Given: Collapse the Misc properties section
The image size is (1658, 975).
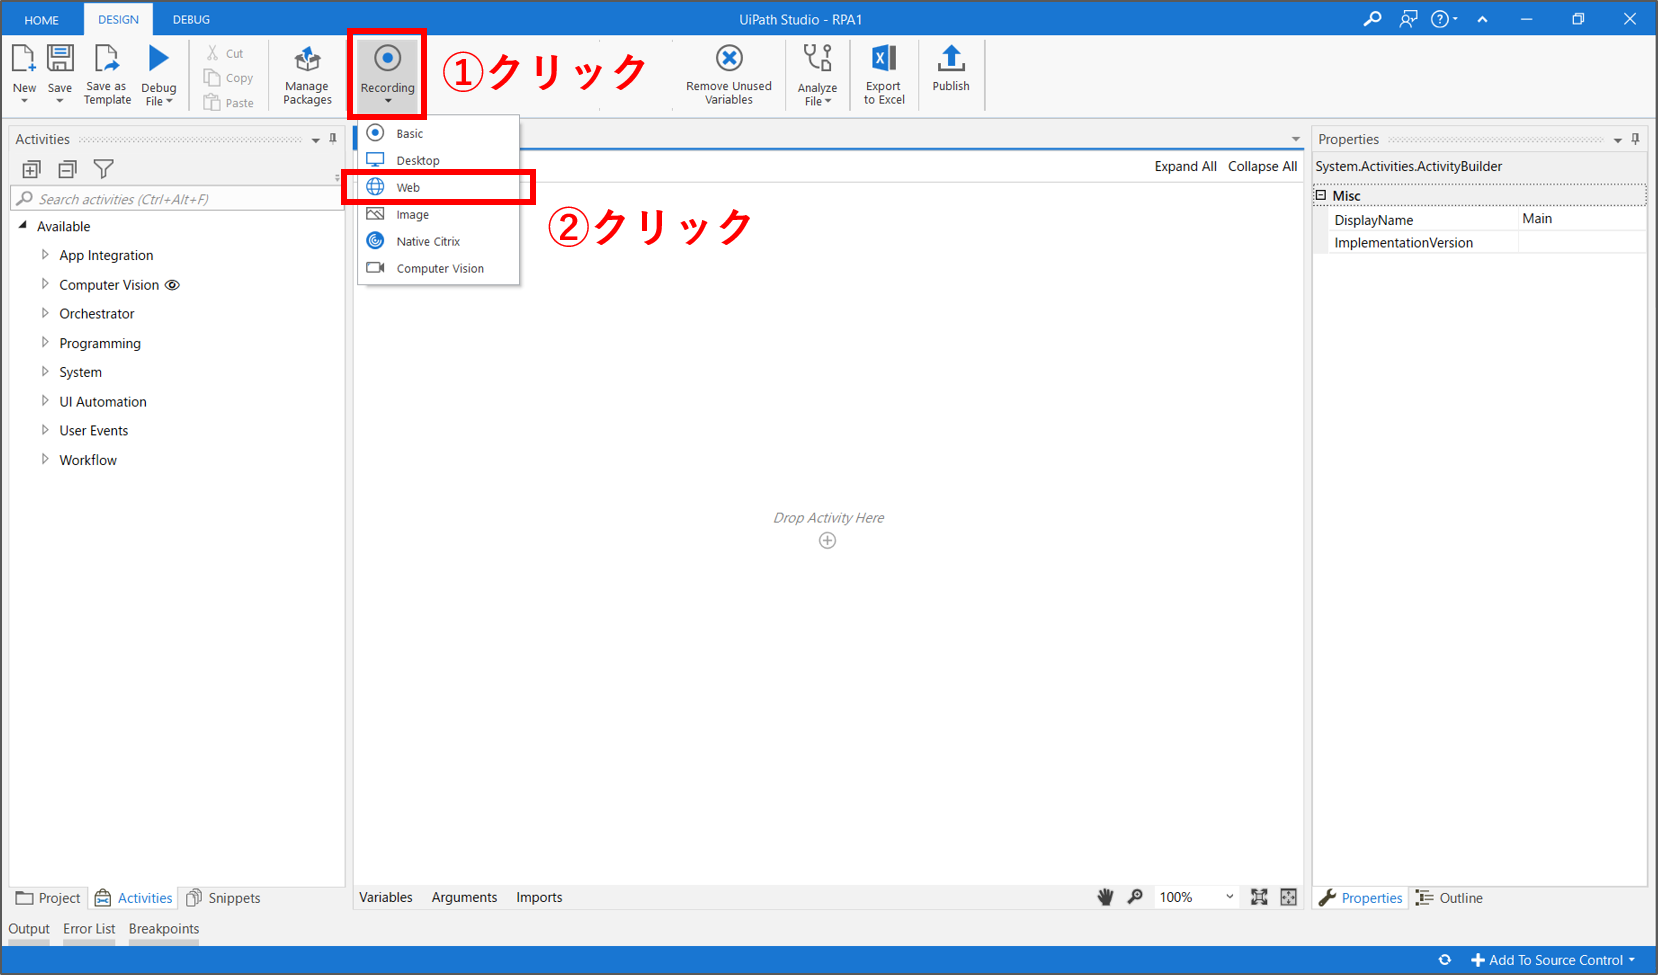Looking at the screenshot, I should [1321, 196].
